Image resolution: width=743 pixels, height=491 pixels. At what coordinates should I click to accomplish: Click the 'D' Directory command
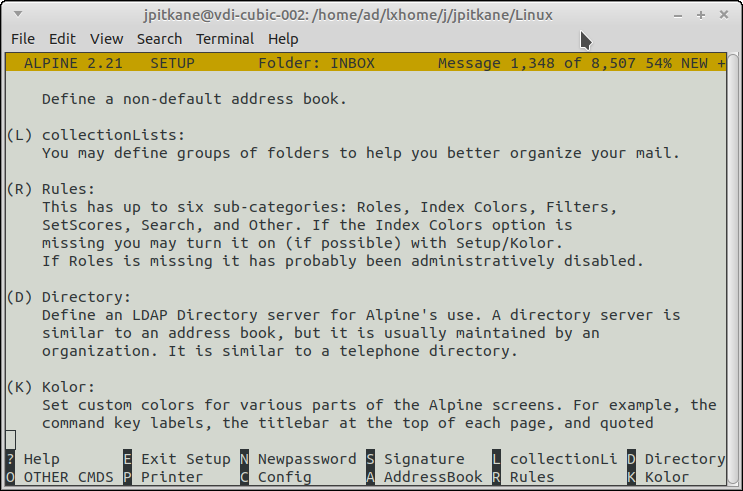tap(676, 459)
